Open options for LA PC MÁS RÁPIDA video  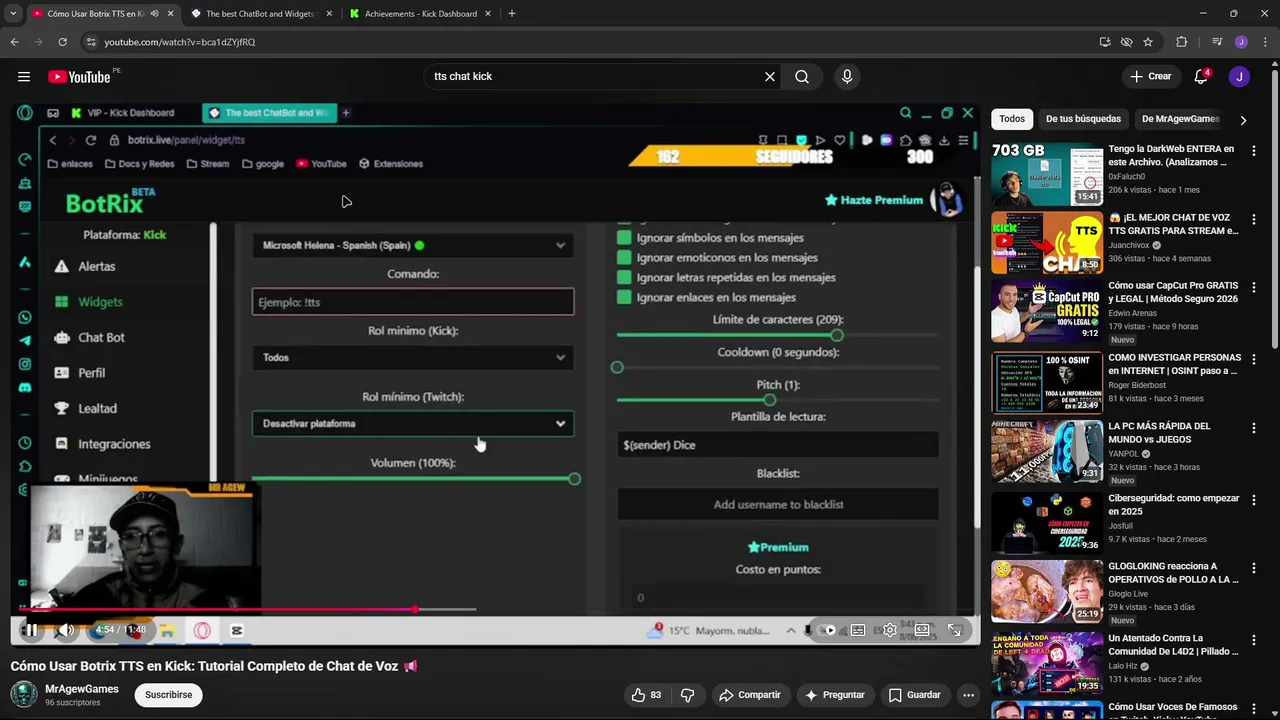point(1254,428)
